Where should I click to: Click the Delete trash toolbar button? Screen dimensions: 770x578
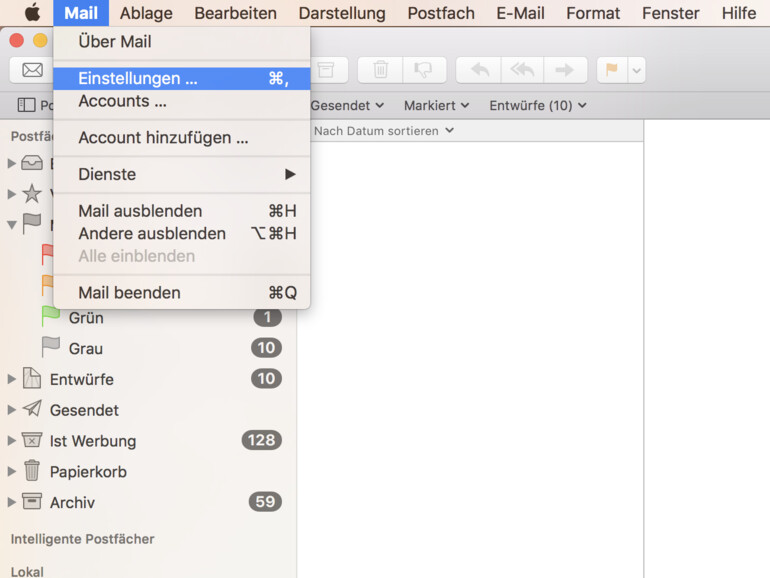[381, 70]
